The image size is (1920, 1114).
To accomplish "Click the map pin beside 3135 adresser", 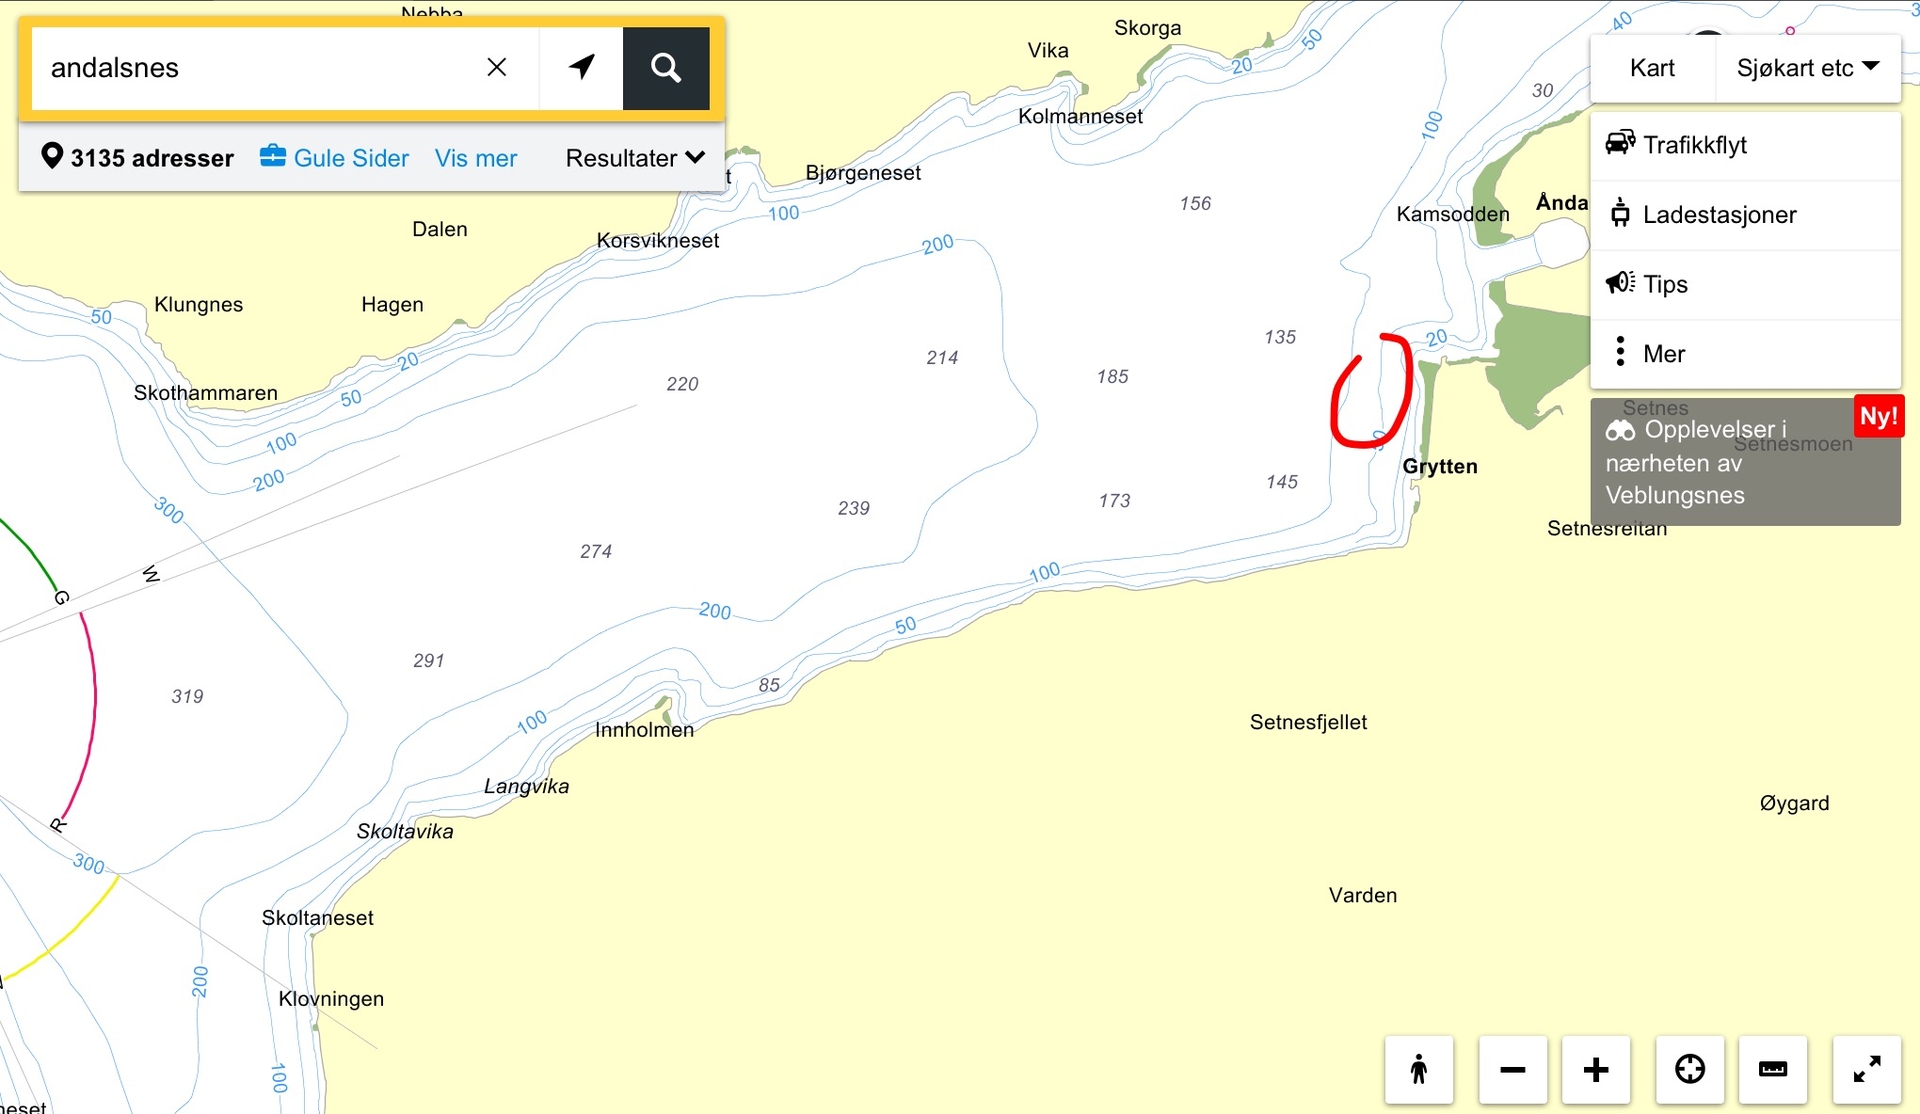I will pyautogui.click(x=52, y=157).
